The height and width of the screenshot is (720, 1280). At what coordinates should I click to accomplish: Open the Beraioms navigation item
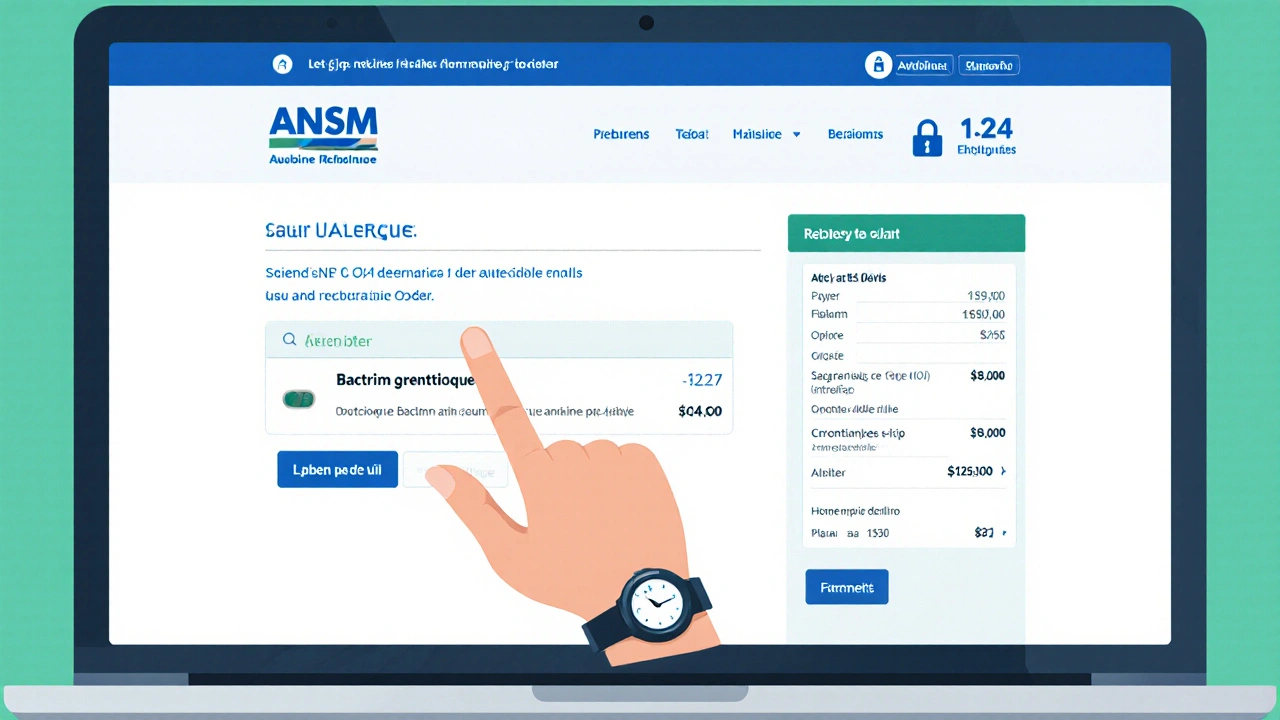(x=855, y=133)
